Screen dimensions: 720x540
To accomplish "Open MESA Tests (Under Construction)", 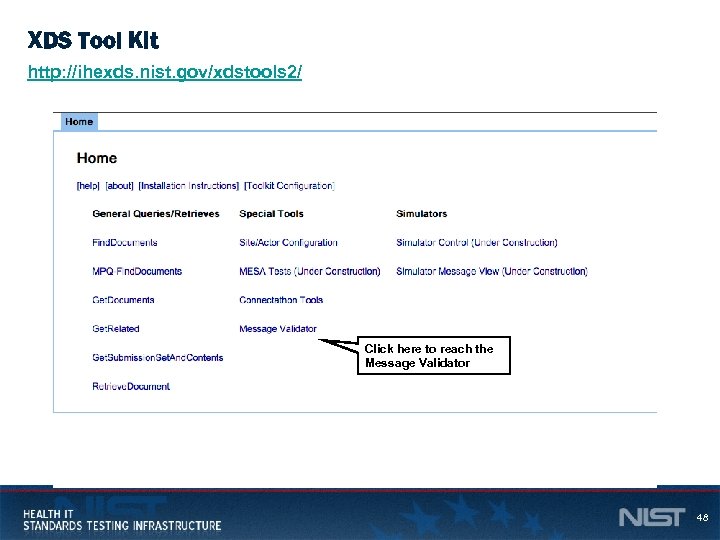I will (310, 271).
